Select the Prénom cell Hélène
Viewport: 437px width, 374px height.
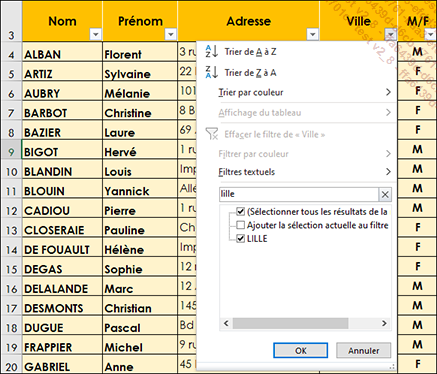coord(140,247)
